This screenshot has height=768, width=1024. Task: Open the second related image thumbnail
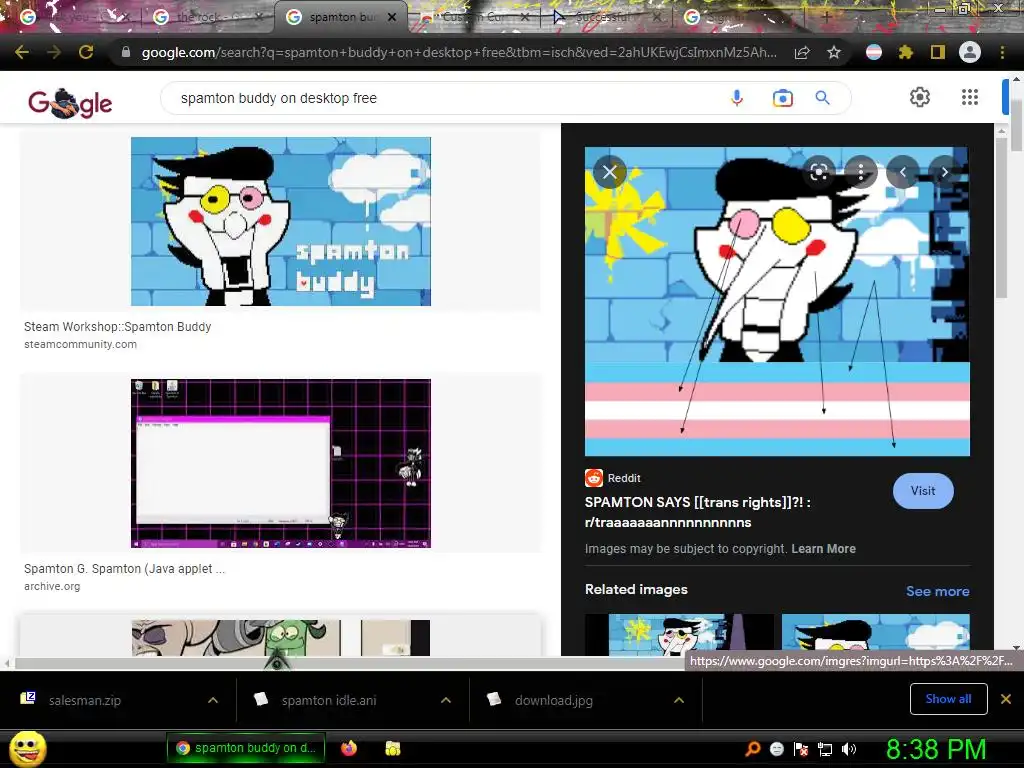click(876, 635)
